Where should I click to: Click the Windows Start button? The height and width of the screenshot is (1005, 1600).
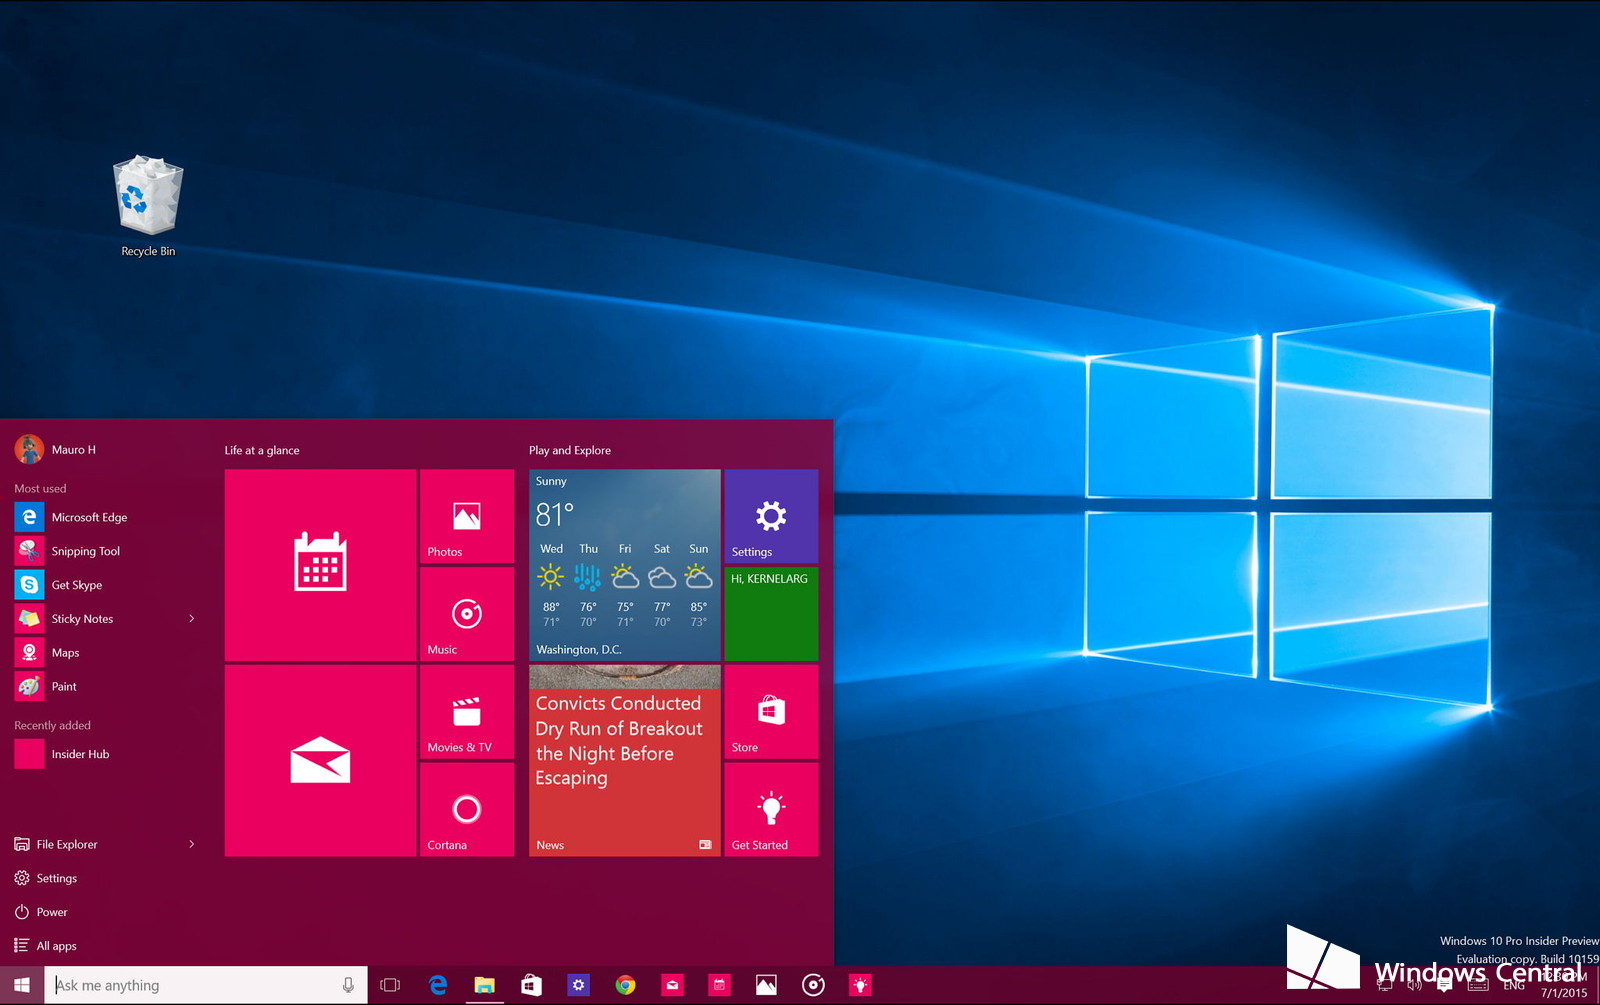[22, 985]
